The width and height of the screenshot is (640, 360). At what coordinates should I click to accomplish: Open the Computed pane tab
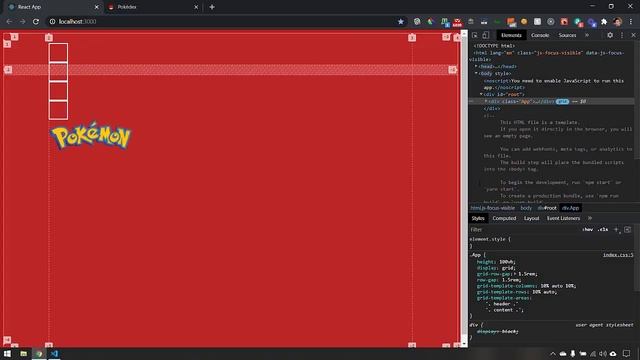coord(504,218)
